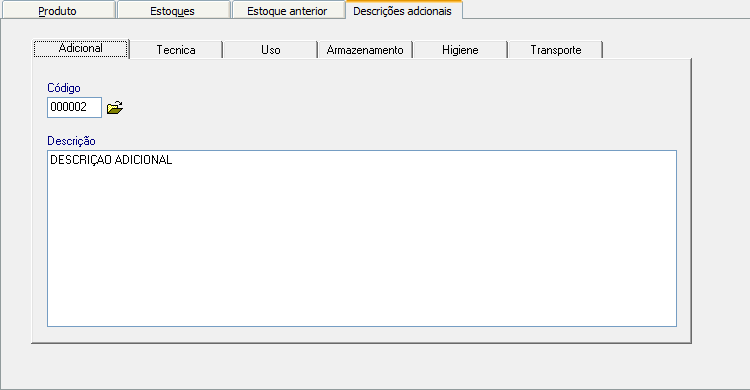The width and height of the screenshot is (750, 390).
Task: Switch to the Uso sub-tab
Action: click(271, 50)
